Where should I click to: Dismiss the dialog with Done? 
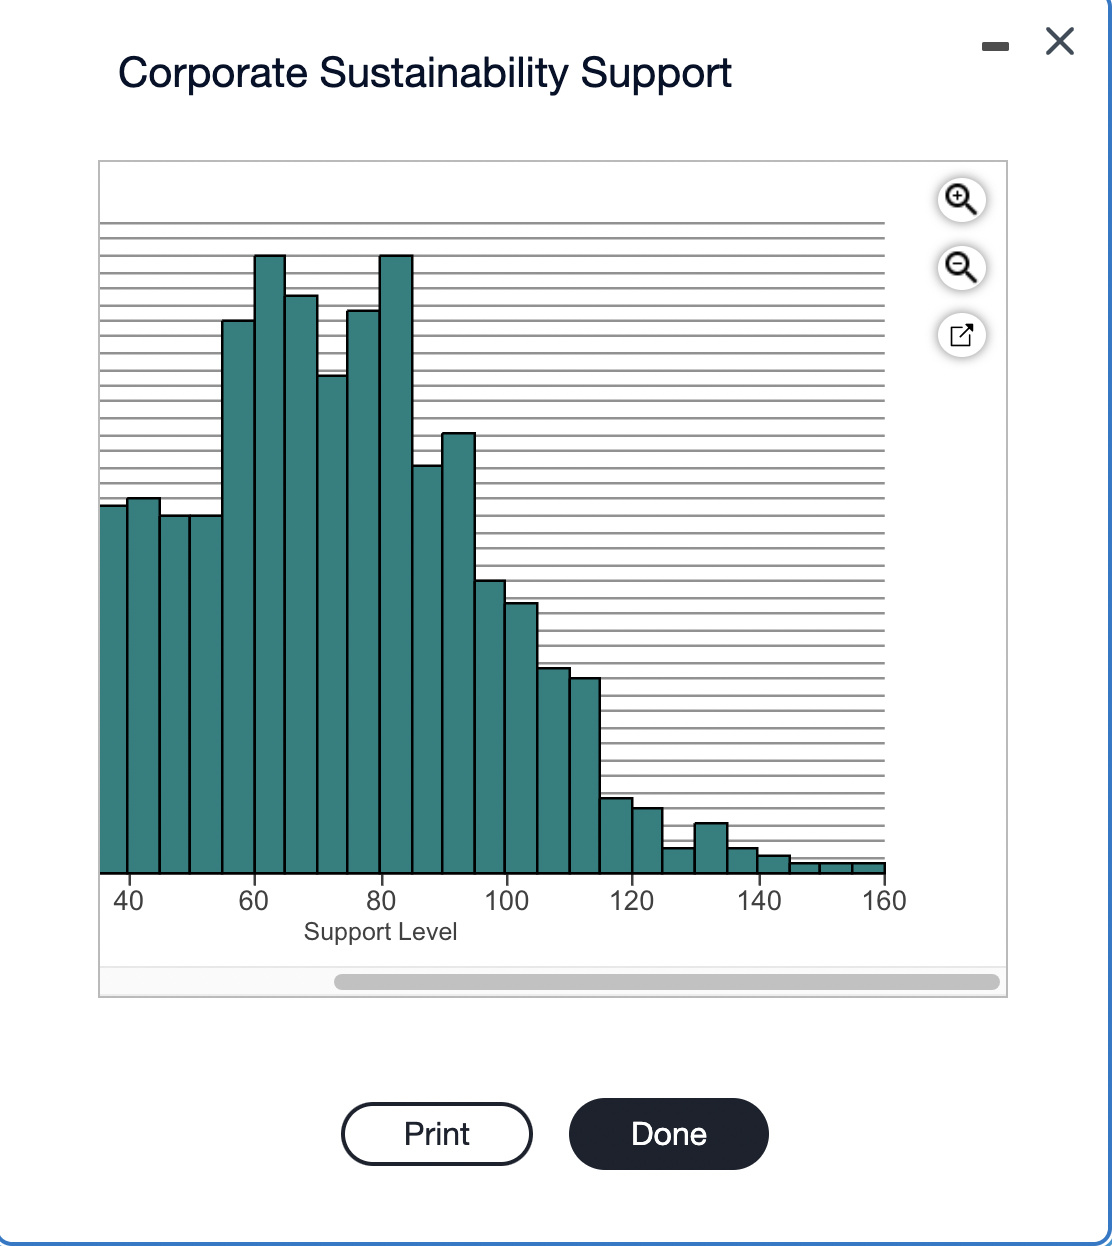click(668, 1133)
